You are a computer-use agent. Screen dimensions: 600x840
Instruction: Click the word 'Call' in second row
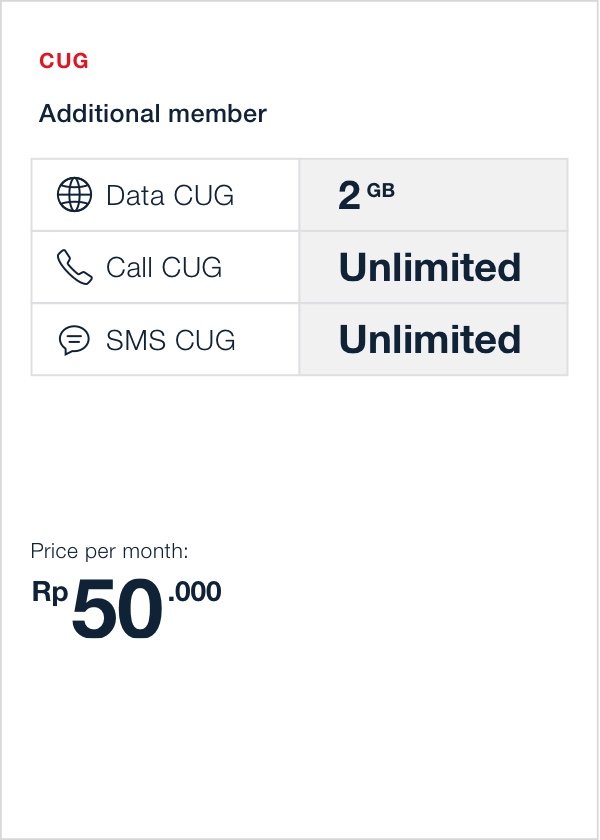(x=130, y=268)
